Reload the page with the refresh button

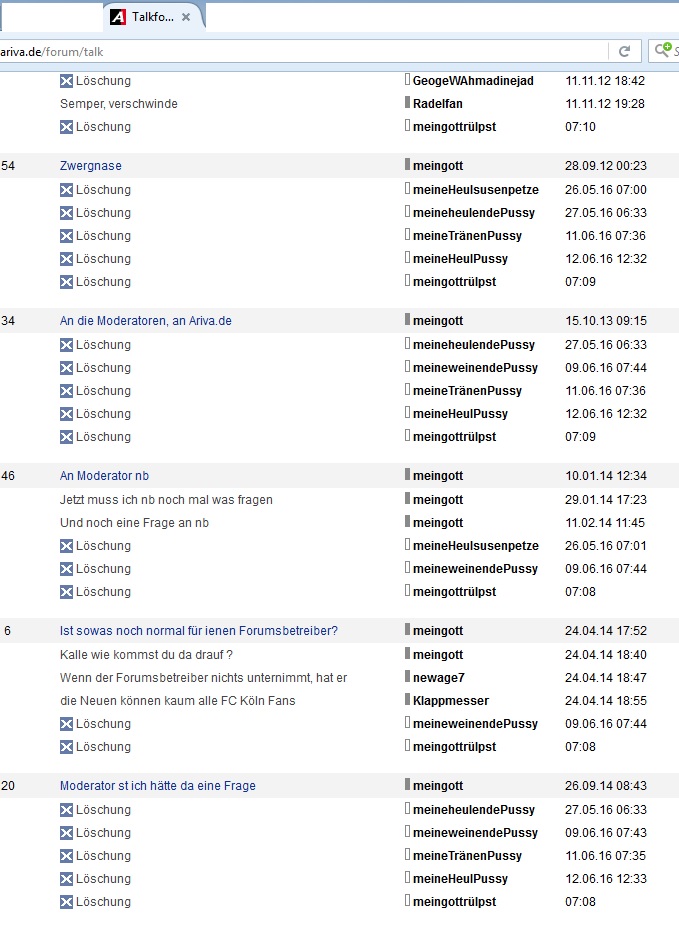click(x=625, y=51)
